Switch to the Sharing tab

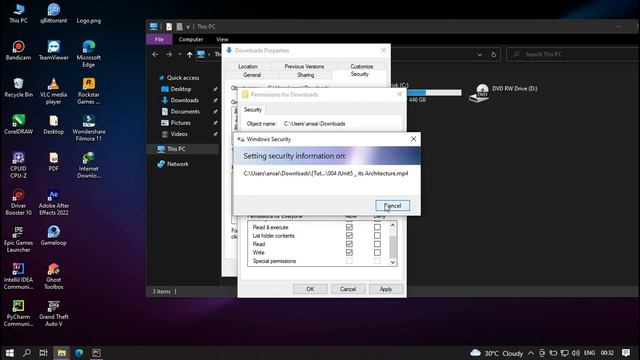(x=306, y=75)
